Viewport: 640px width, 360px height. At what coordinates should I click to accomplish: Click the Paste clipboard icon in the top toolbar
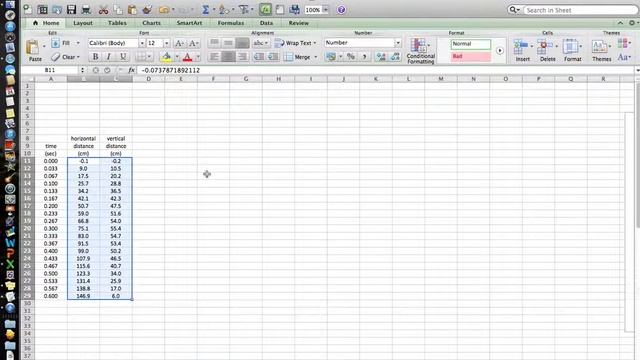[x=132, y=9]
